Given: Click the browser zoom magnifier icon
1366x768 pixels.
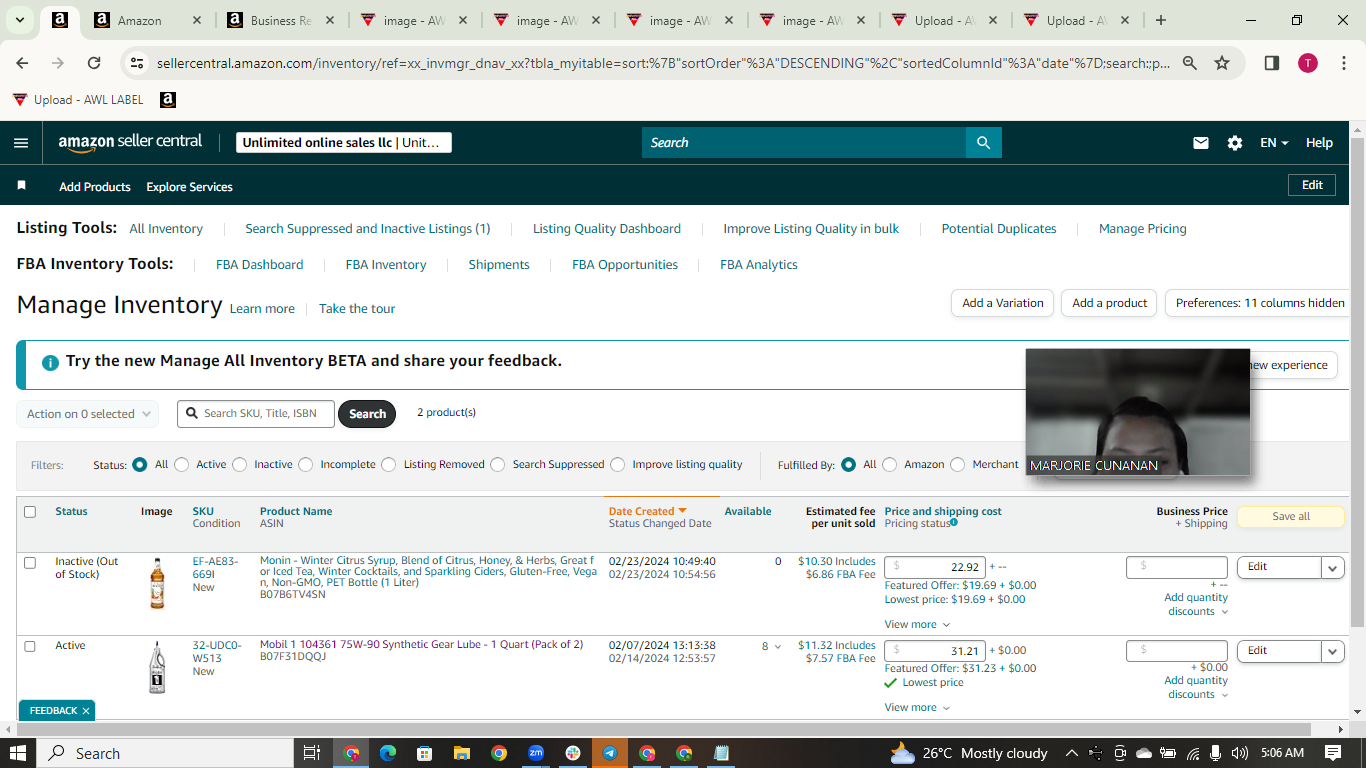Looking at the screenshot, I should [x=1190, y=63].
